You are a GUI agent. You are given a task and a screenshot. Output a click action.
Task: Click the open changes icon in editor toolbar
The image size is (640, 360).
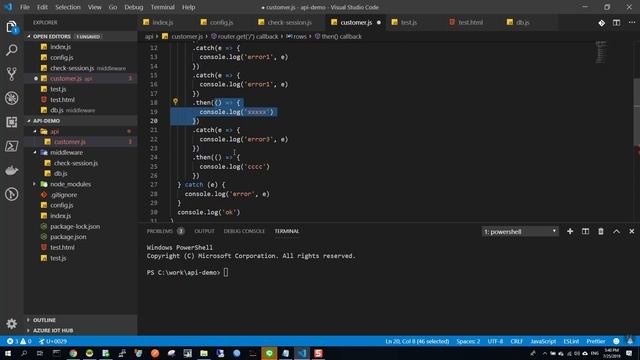click(601, 23)
